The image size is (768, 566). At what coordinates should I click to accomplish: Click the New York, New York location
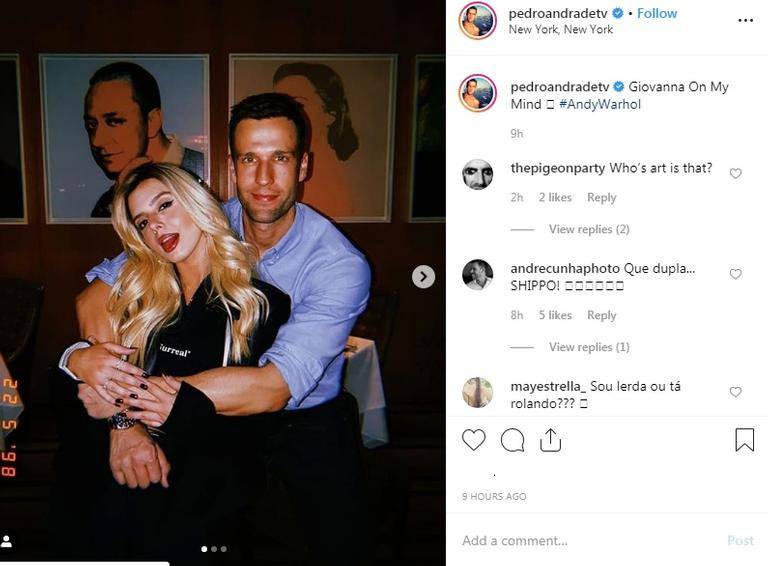tap(560, 30)
